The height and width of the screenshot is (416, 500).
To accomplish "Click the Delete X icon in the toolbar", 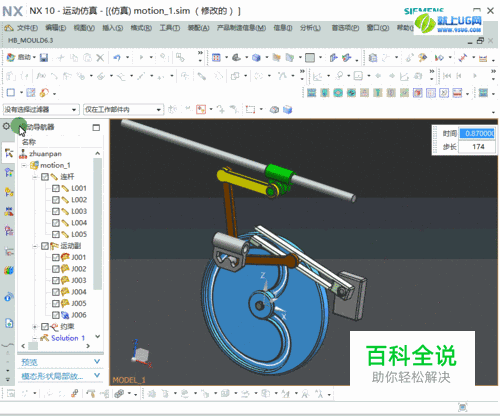I will coord(100,58).
